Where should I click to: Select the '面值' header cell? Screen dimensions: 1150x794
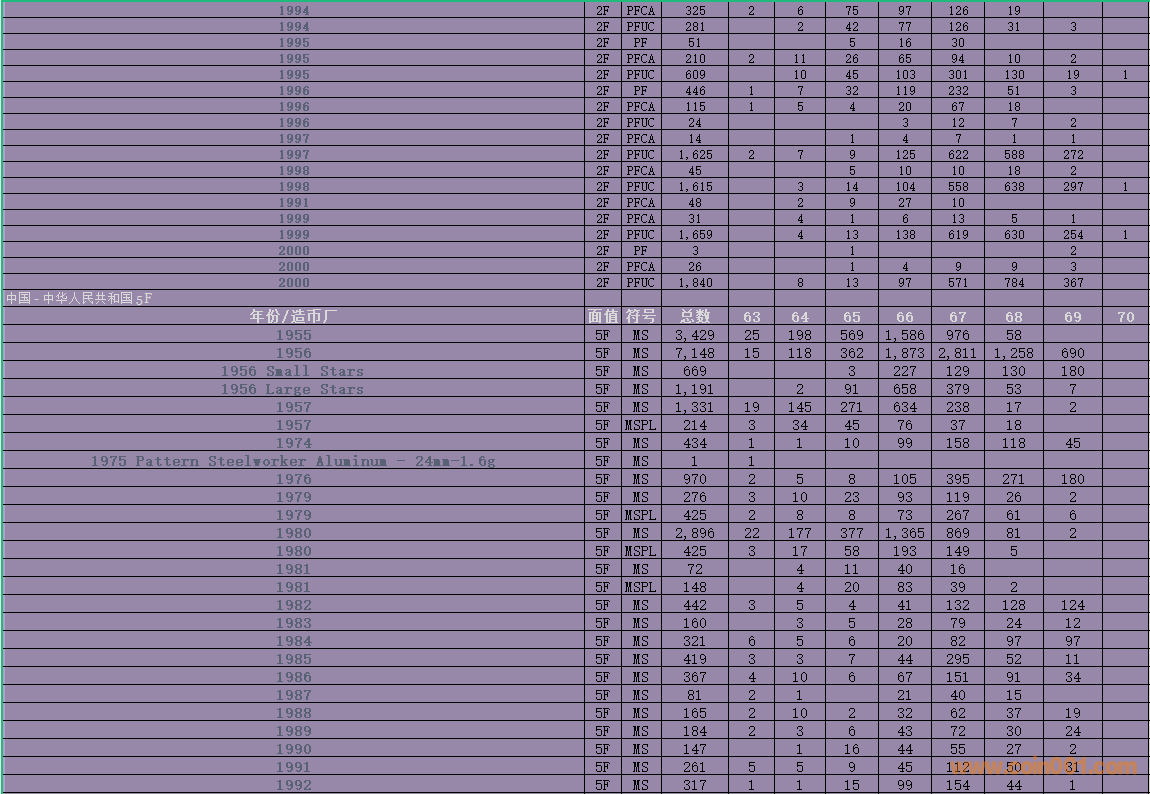point(602,316)
